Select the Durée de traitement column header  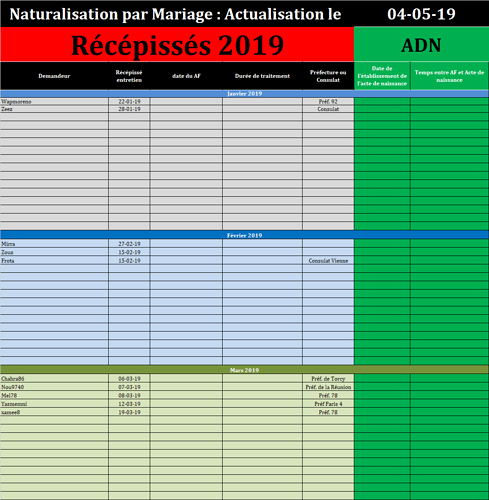pos(262,76)
